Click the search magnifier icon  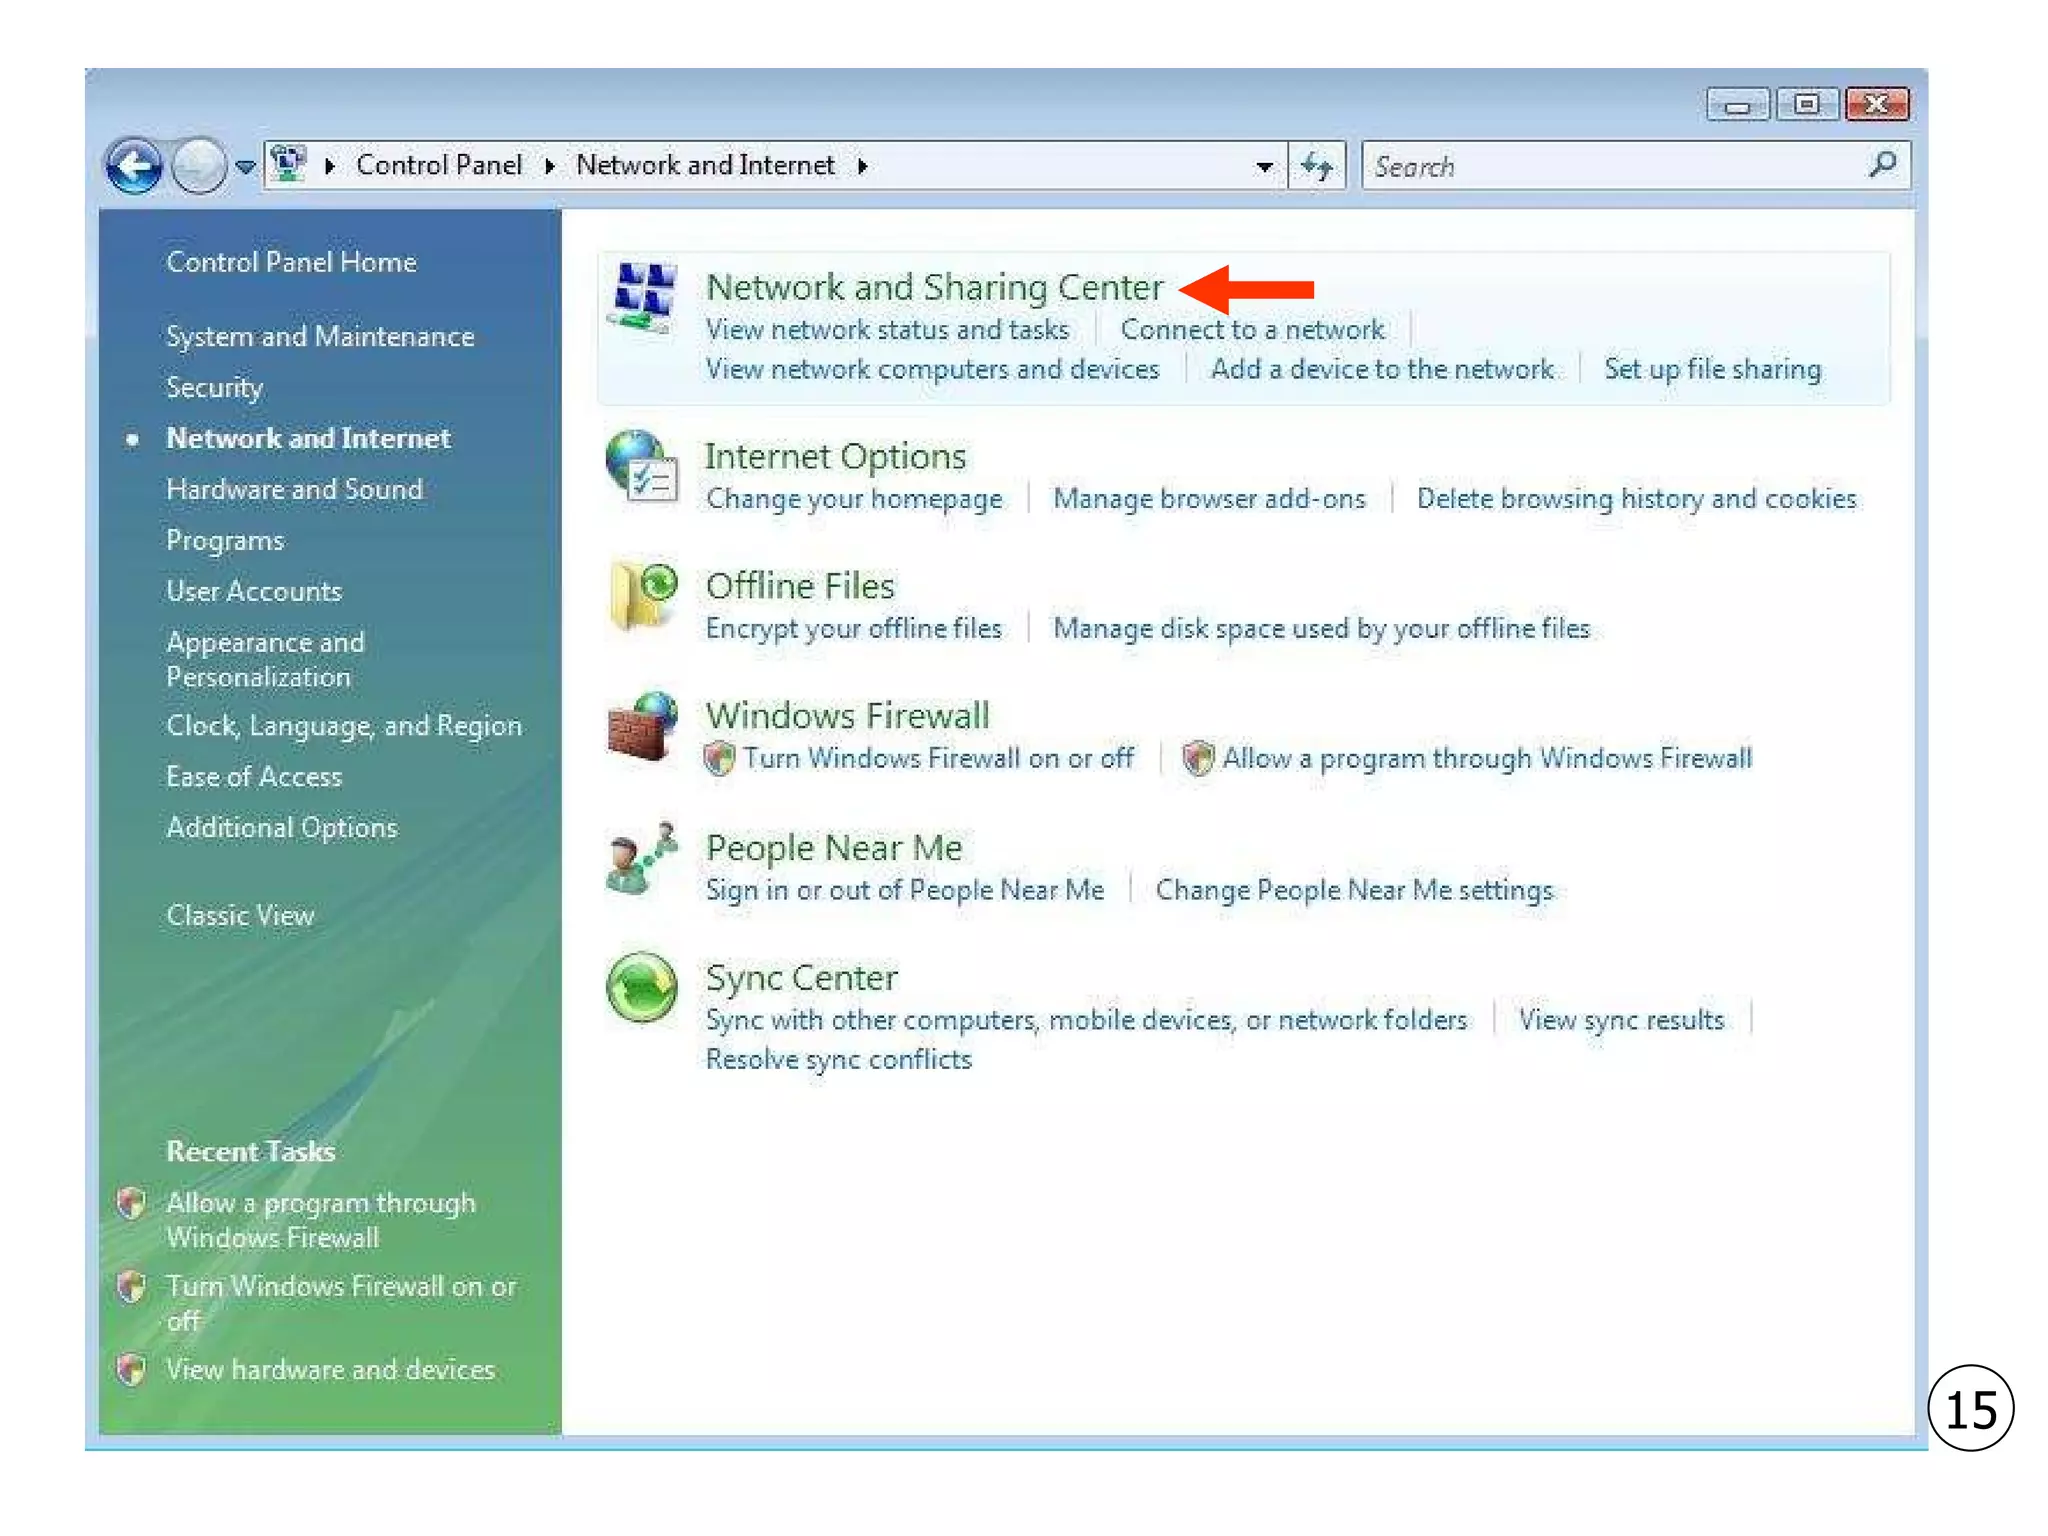[x=1882, y=164]
